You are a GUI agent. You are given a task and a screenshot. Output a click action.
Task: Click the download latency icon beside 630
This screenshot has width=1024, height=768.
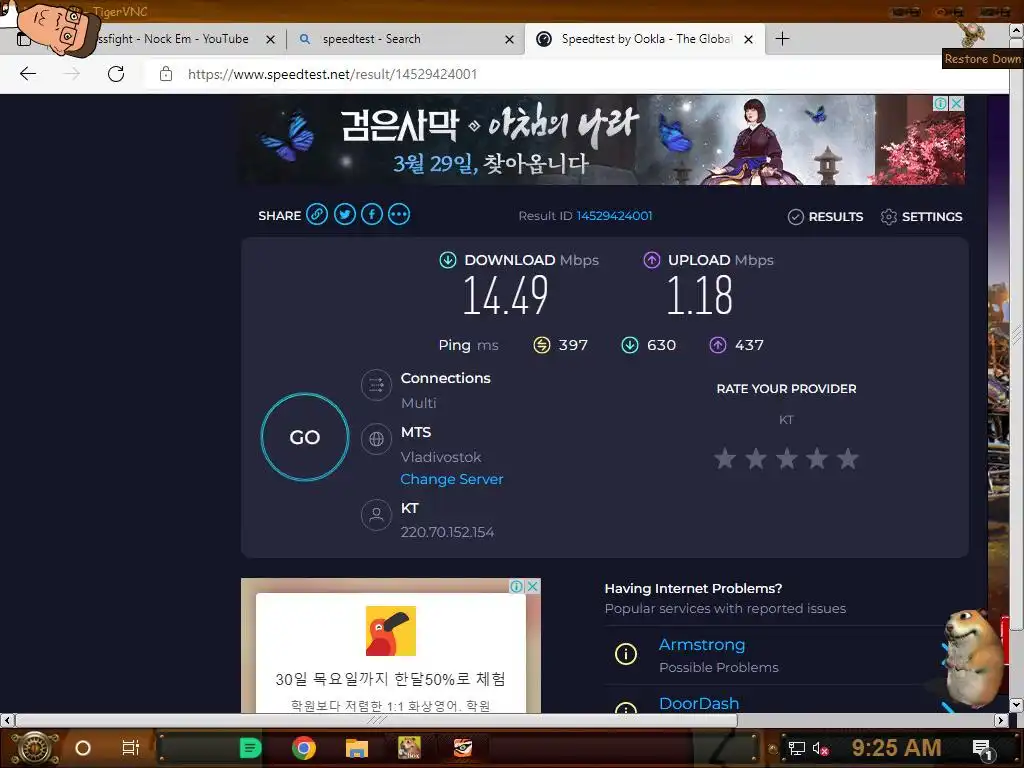630,345
